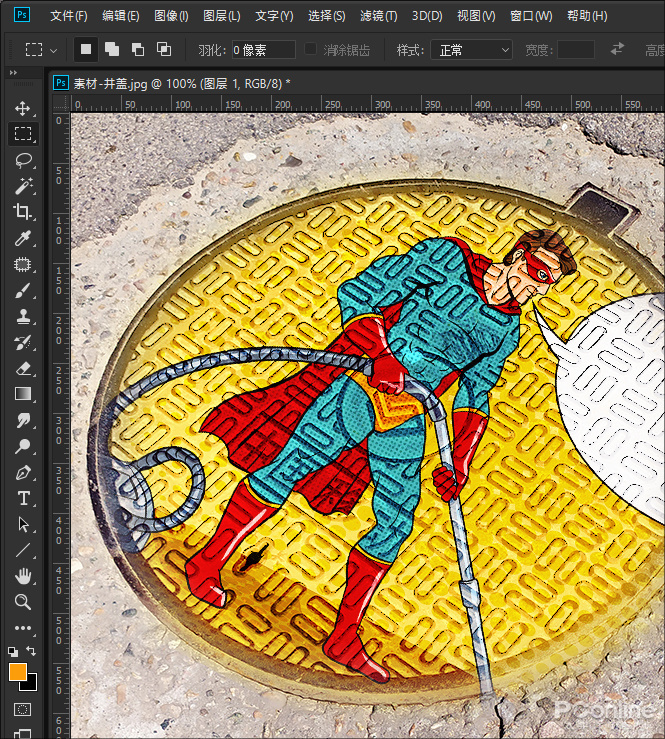Switch to the Brush tool

pyautogui.click(x=22, y=290)
